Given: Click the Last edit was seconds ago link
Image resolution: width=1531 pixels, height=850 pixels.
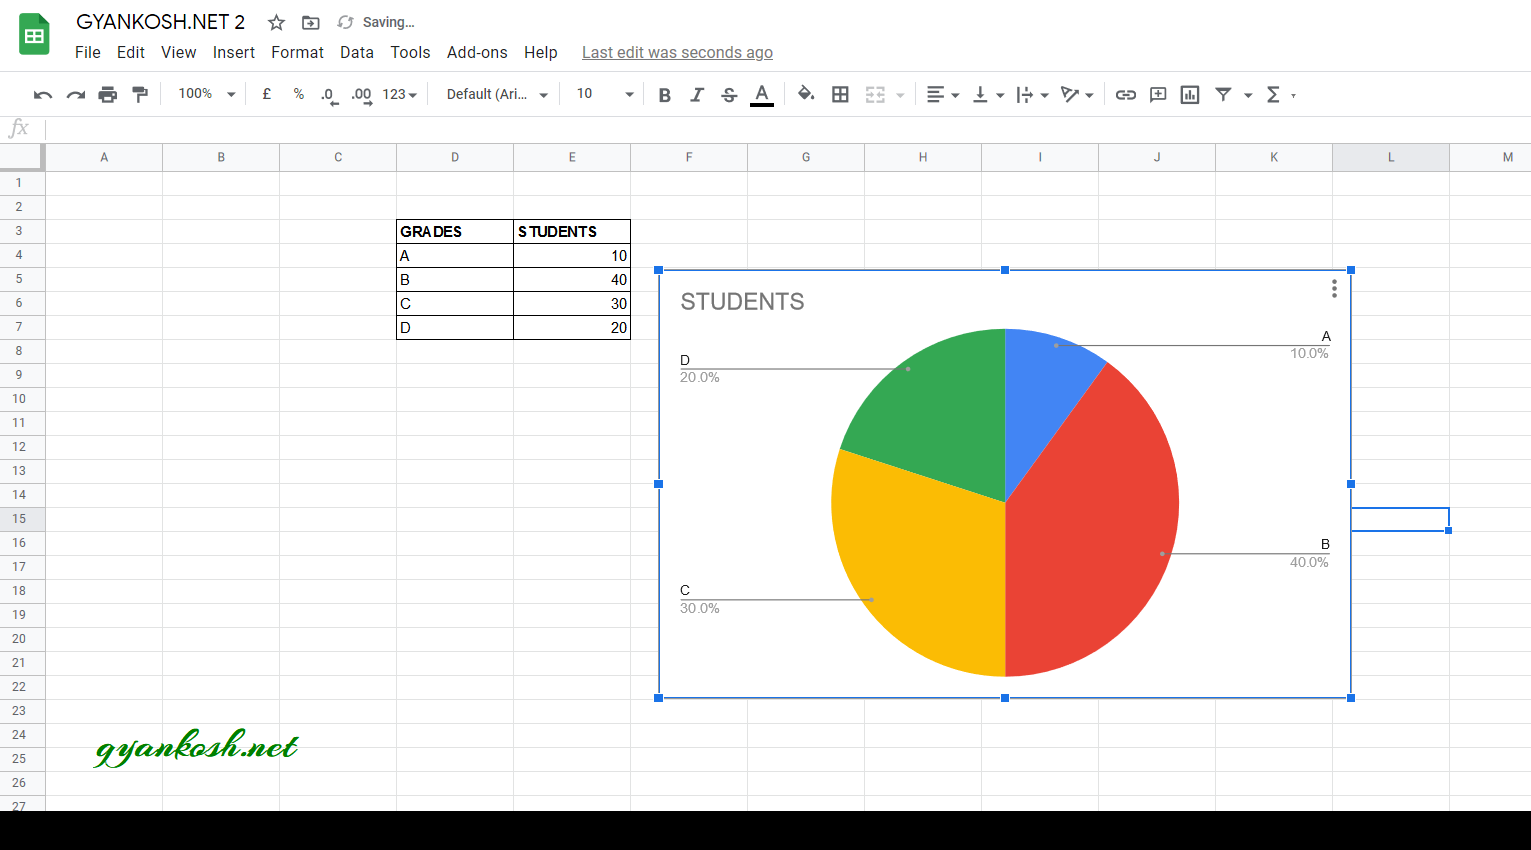Looking at the screenshot, I should [x=677, y=52].
